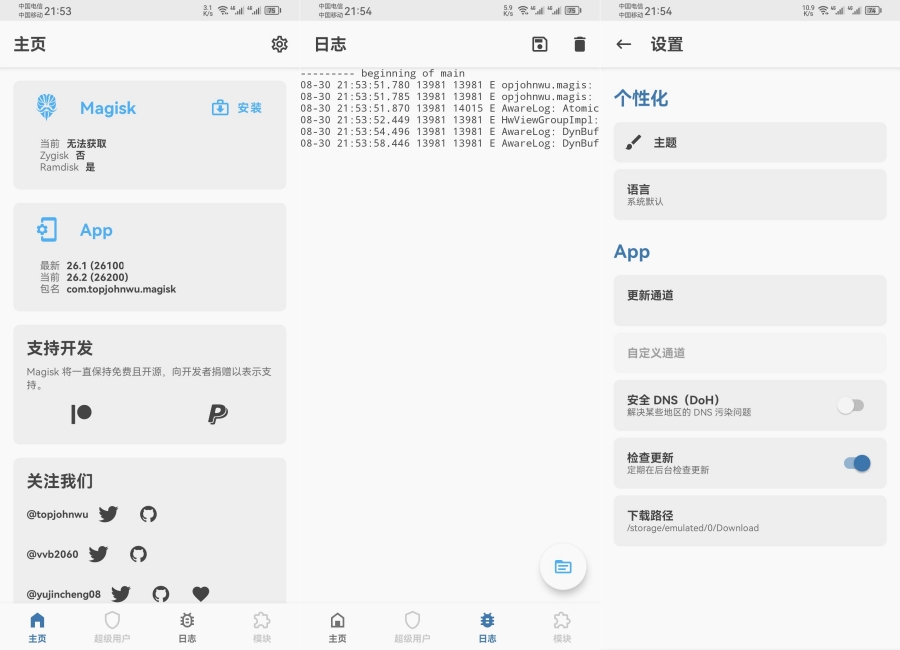The height and width of the screenshot is (650, 900).
Task: Tap the 21:54 clock in the log screen status bar
Action: 358,11
